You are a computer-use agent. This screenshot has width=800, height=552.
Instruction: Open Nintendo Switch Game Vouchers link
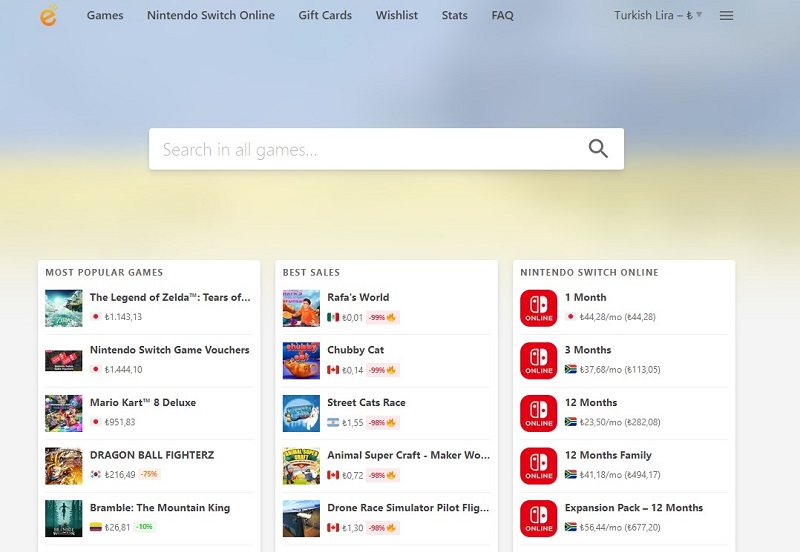coord(170,350)
